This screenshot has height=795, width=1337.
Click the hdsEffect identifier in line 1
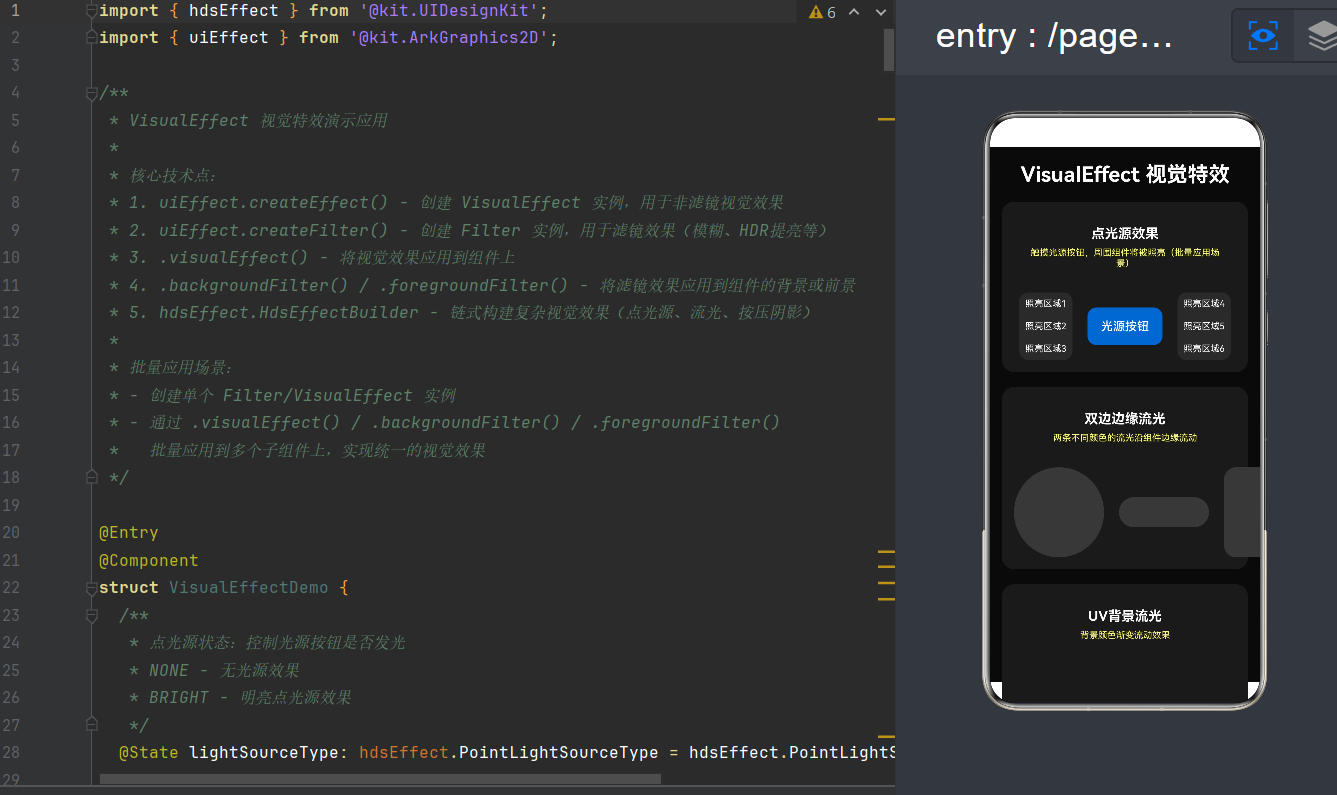[234, 11]
